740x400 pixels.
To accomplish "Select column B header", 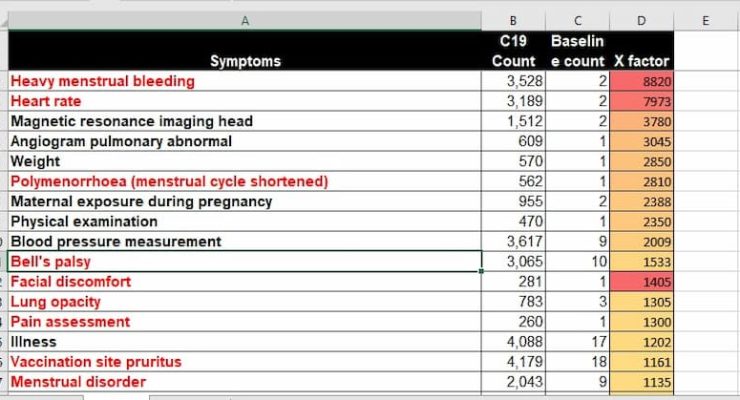I will [x=513, y=20].
